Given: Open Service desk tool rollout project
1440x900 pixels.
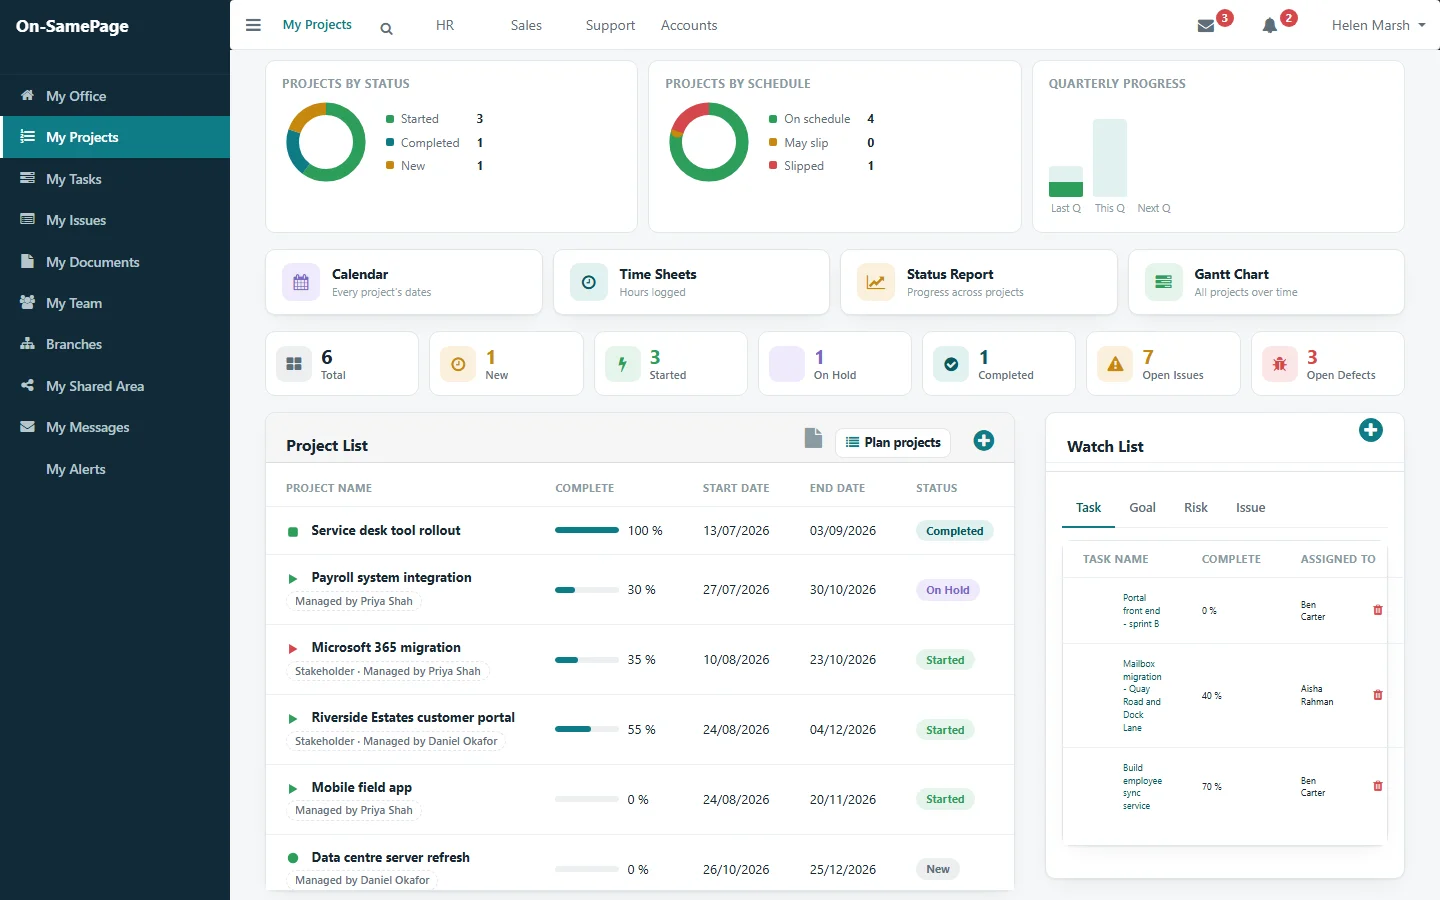Looking at the screenshot, I should point(386,530).
